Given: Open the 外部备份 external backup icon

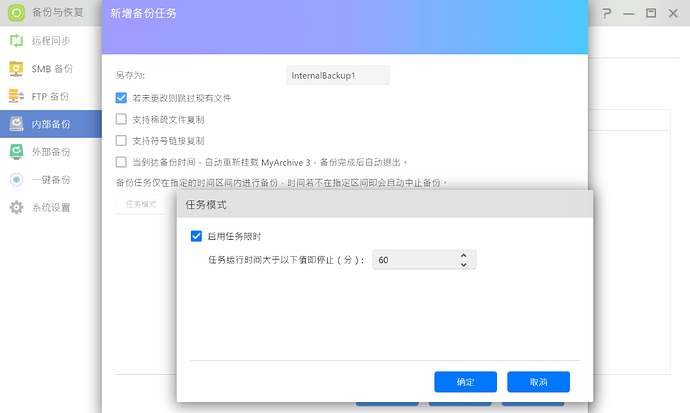Looking at the screenshot, I should point(16,152).
